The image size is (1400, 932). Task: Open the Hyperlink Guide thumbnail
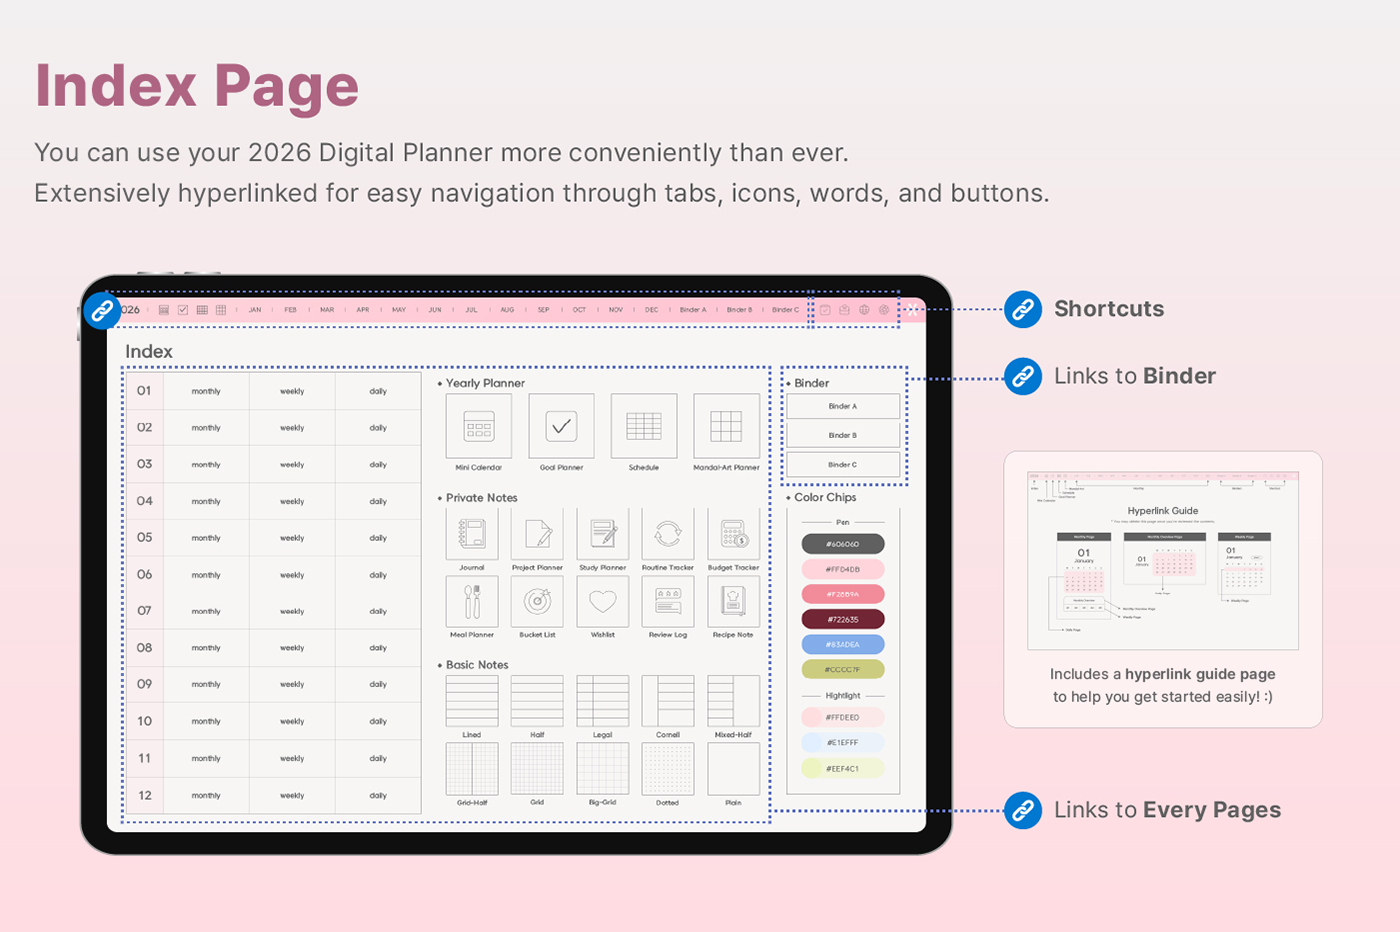(x=1163, y=561)
